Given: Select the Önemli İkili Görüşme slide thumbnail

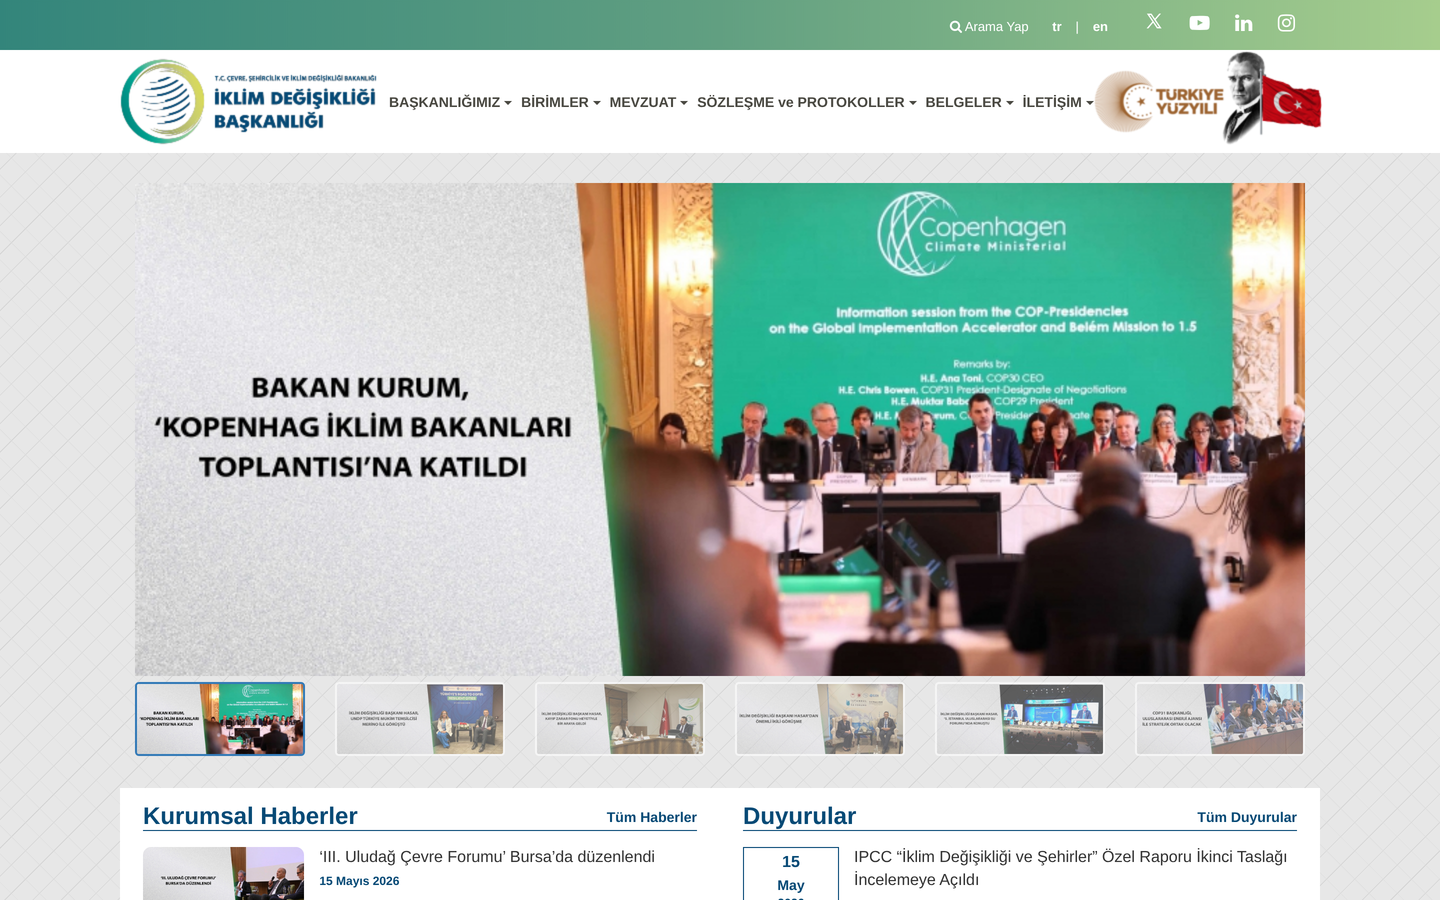Looking at the screenshot, I should (x=820, y=719).
